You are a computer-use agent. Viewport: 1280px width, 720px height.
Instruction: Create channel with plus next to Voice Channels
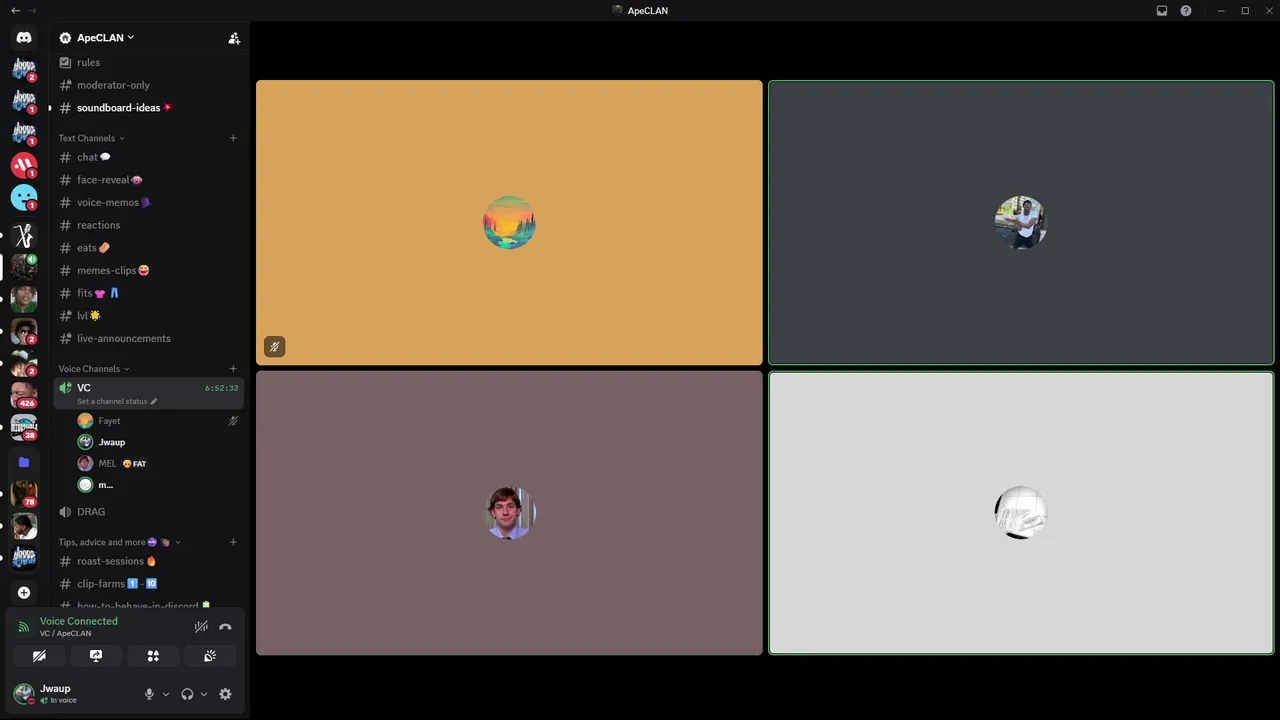[233, 369]
